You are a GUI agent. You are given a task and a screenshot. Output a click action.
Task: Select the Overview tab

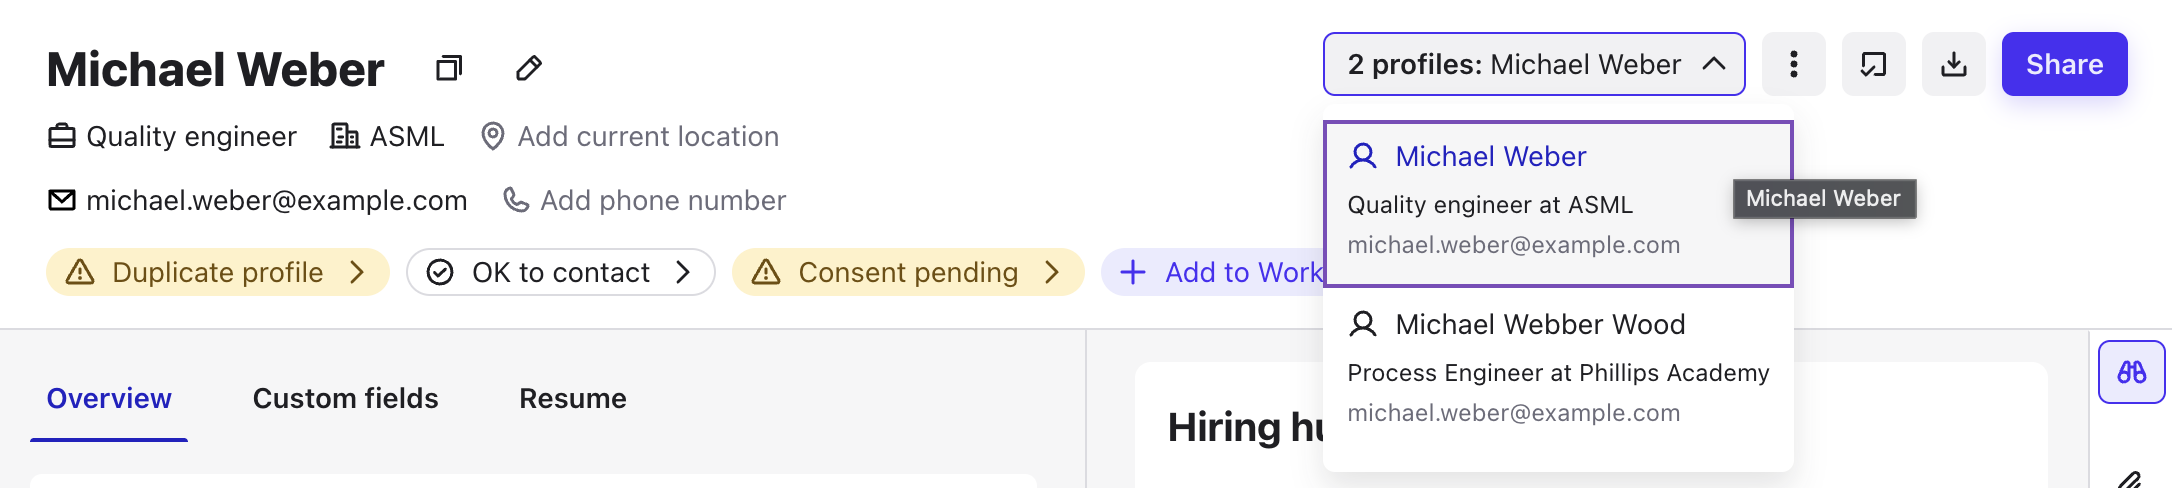click(x=109, y=398)
